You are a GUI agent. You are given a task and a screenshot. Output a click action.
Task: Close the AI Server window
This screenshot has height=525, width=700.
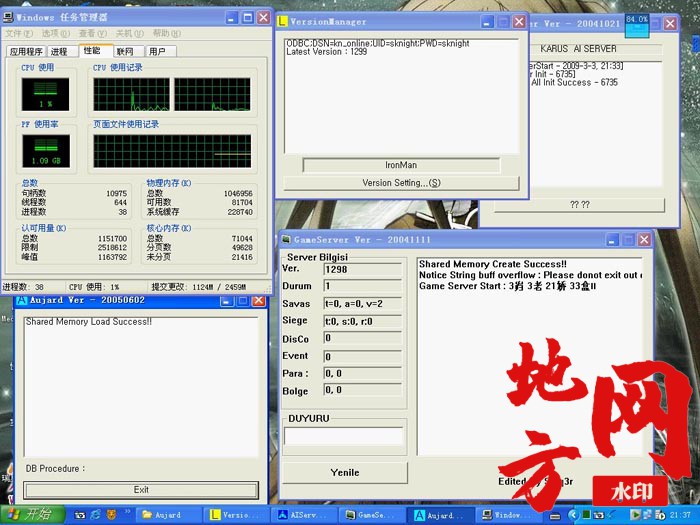(670, 24)
